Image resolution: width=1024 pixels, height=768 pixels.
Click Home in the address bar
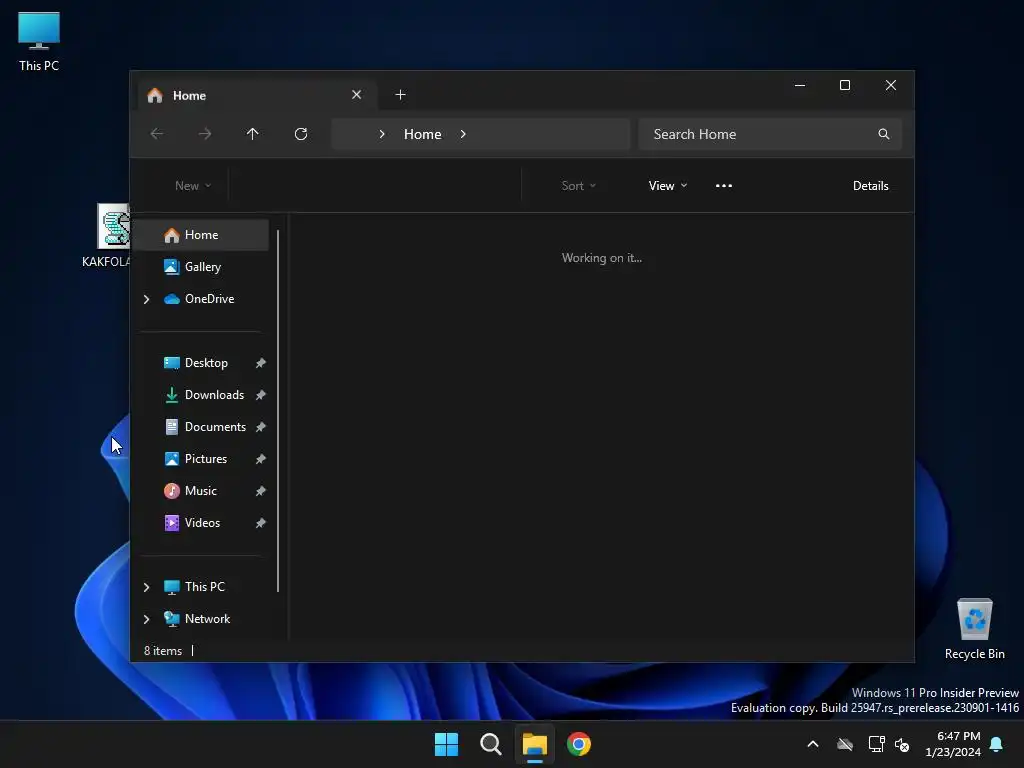coord(423,134)
